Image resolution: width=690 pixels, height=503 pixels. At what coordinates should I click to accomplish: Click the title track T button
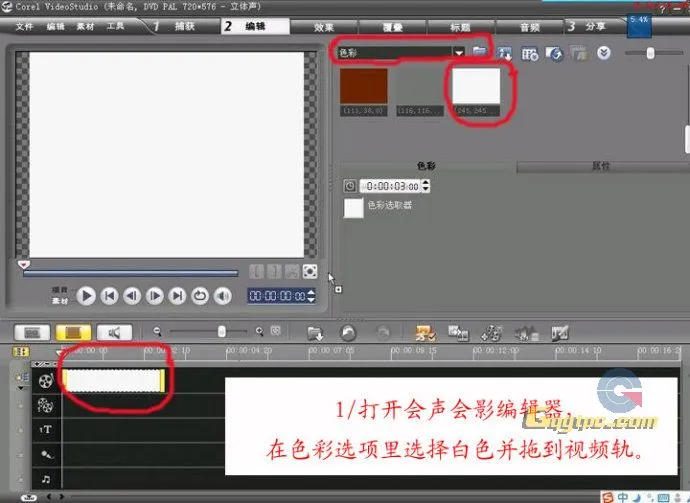pos(46,430)
